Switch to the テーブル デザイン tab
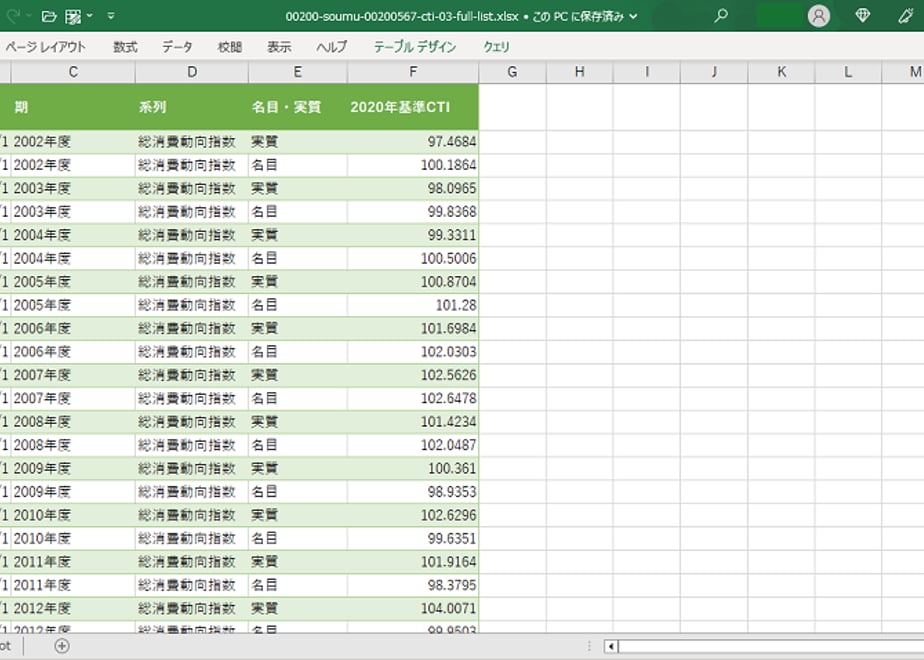This screenshot has width=924, height=660. (415, 47)
